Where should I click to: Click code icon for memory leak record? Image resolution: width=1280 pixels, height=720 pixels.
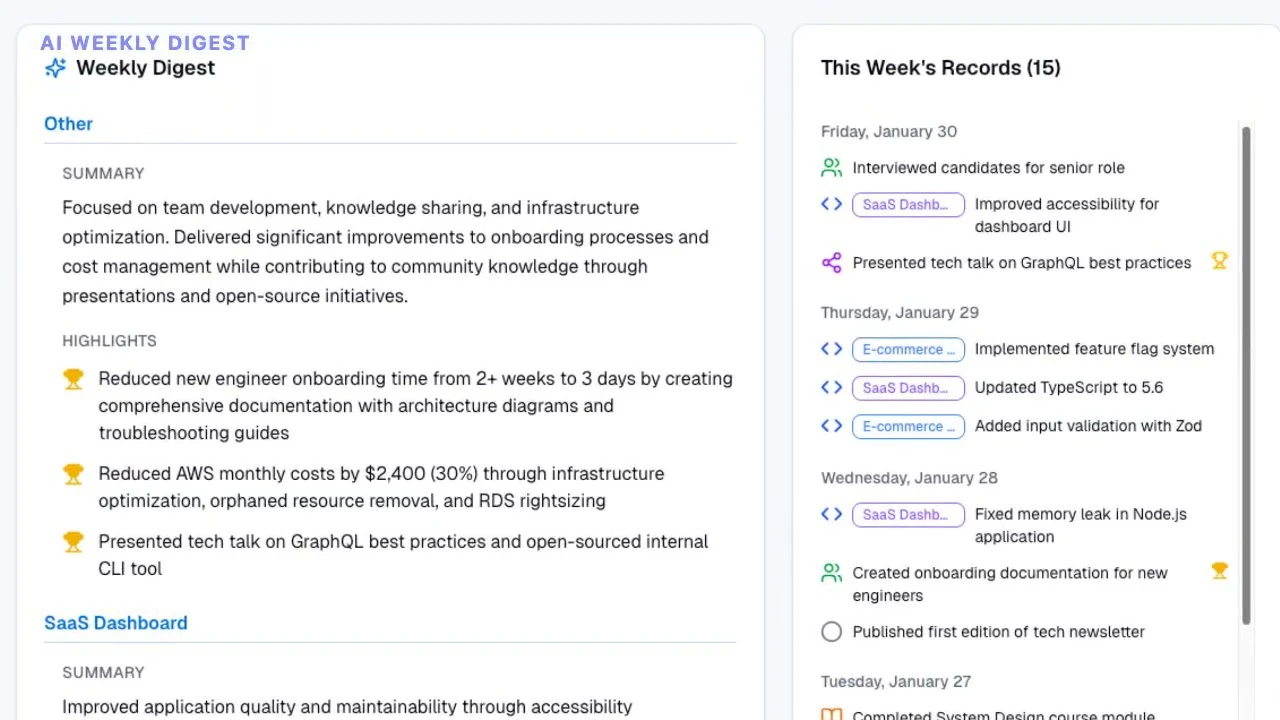[x=831, y=514]
